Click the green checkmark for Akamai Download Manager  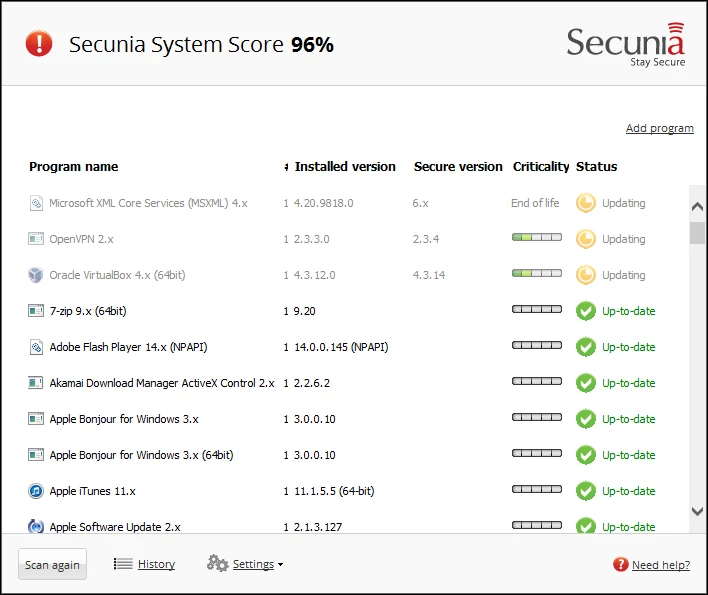[x=586, y=383]
